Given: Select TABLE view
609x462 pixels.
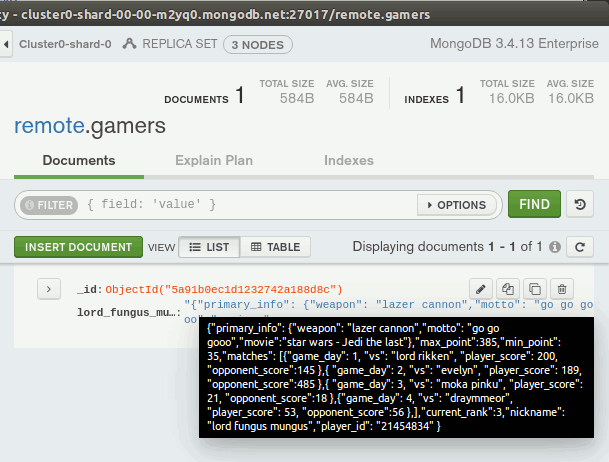Looking at the screenshot, I should (x=275, y=247).
